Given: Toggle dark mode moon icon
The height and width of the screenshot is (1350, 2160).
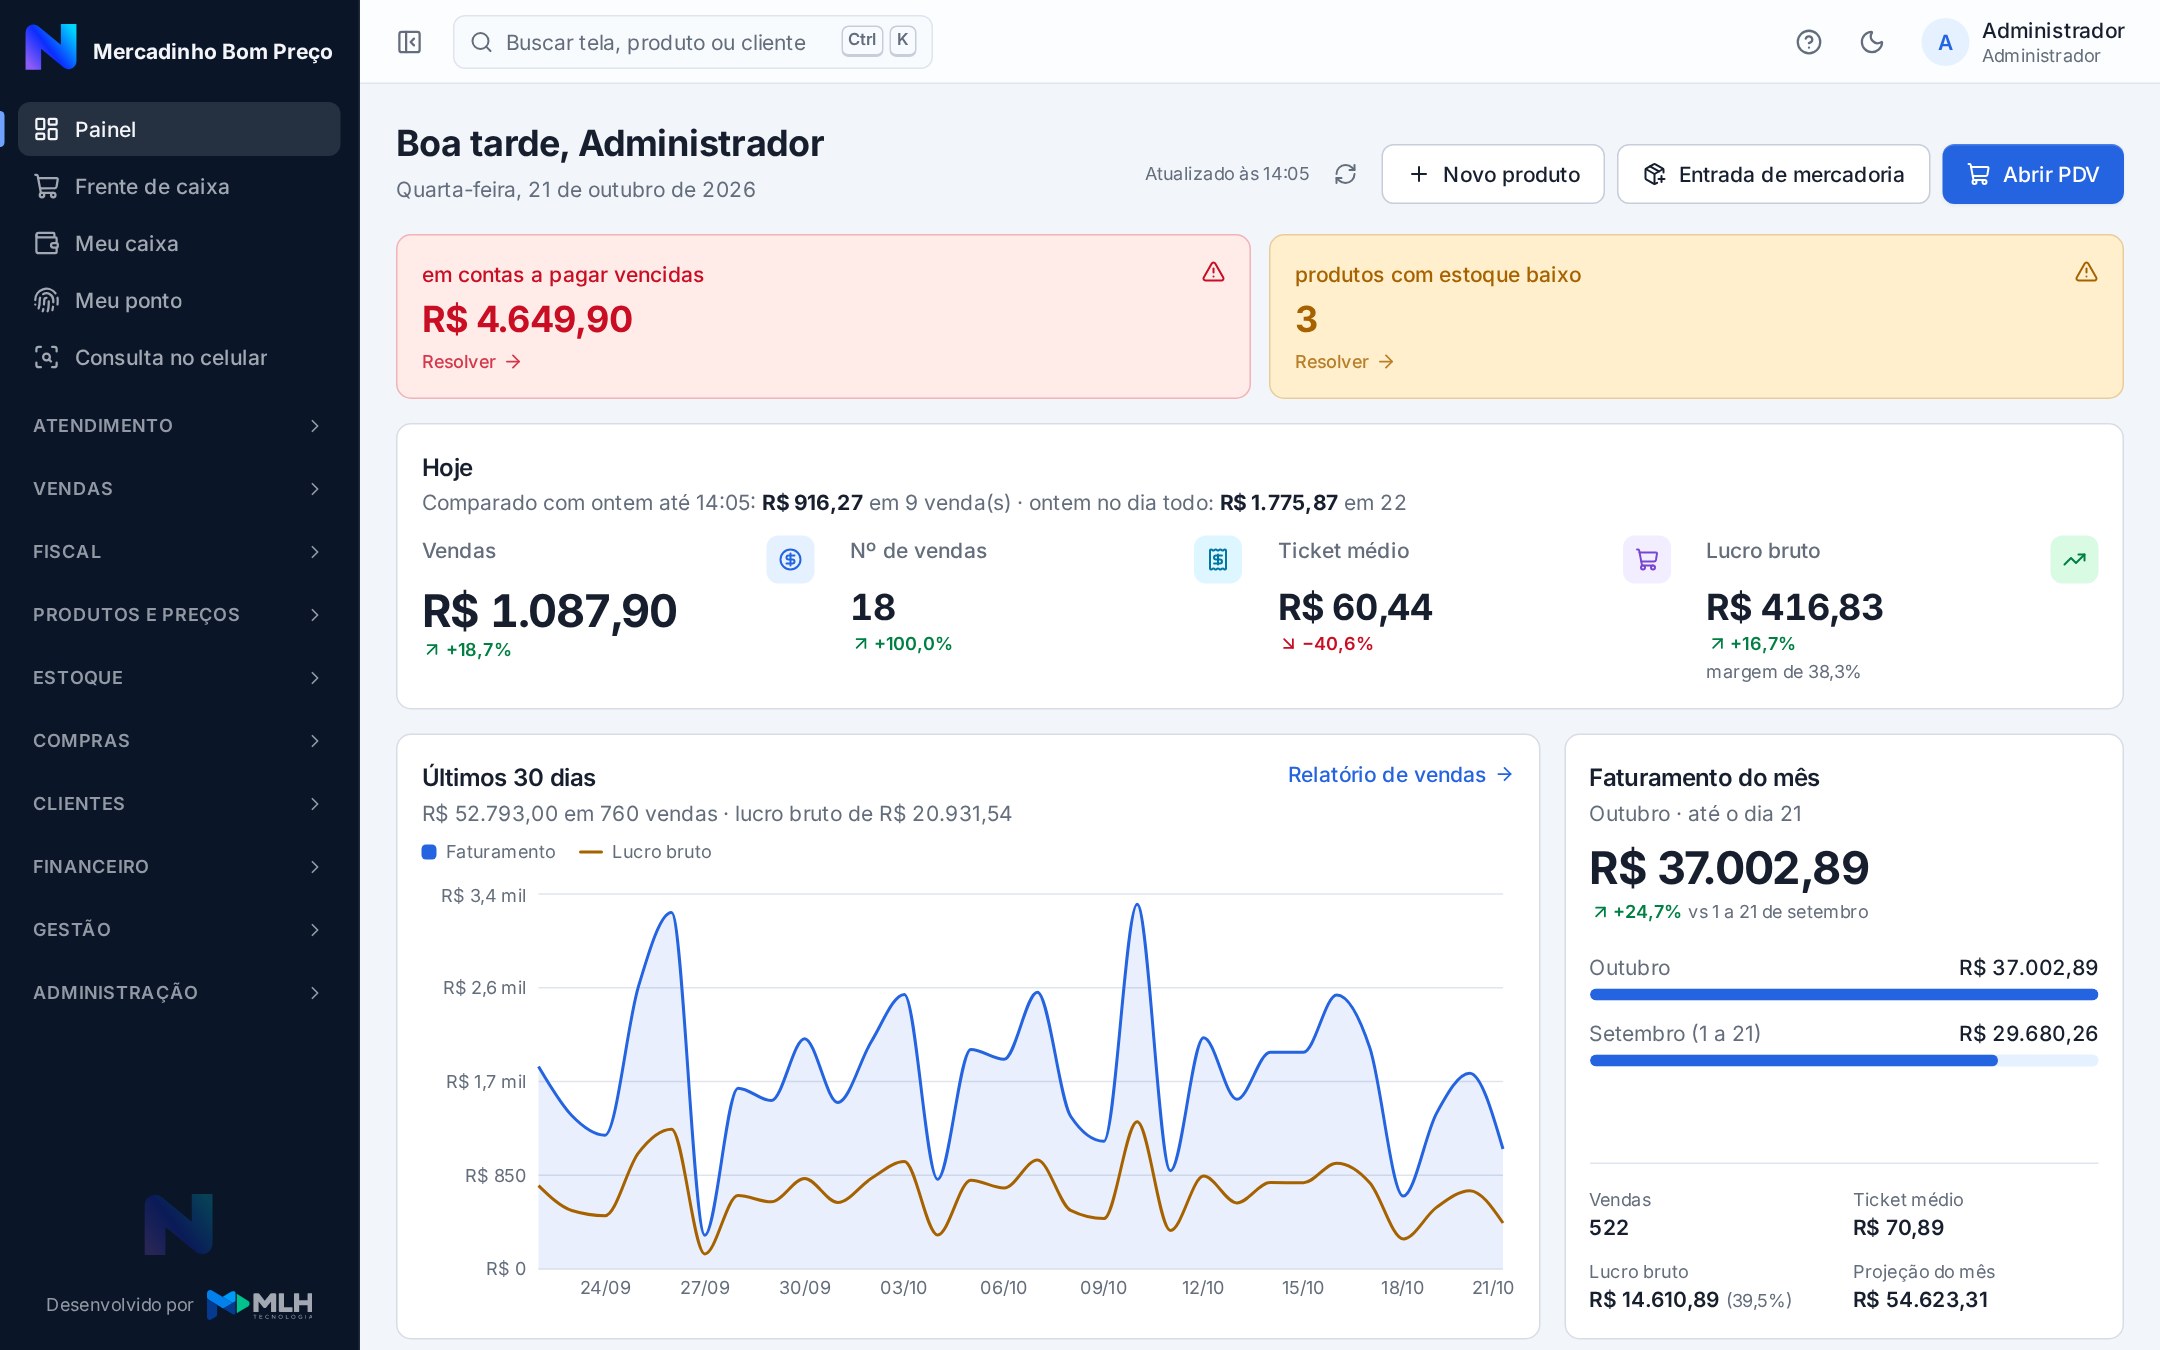Looking at the screenshot, I should (1871, 42).
